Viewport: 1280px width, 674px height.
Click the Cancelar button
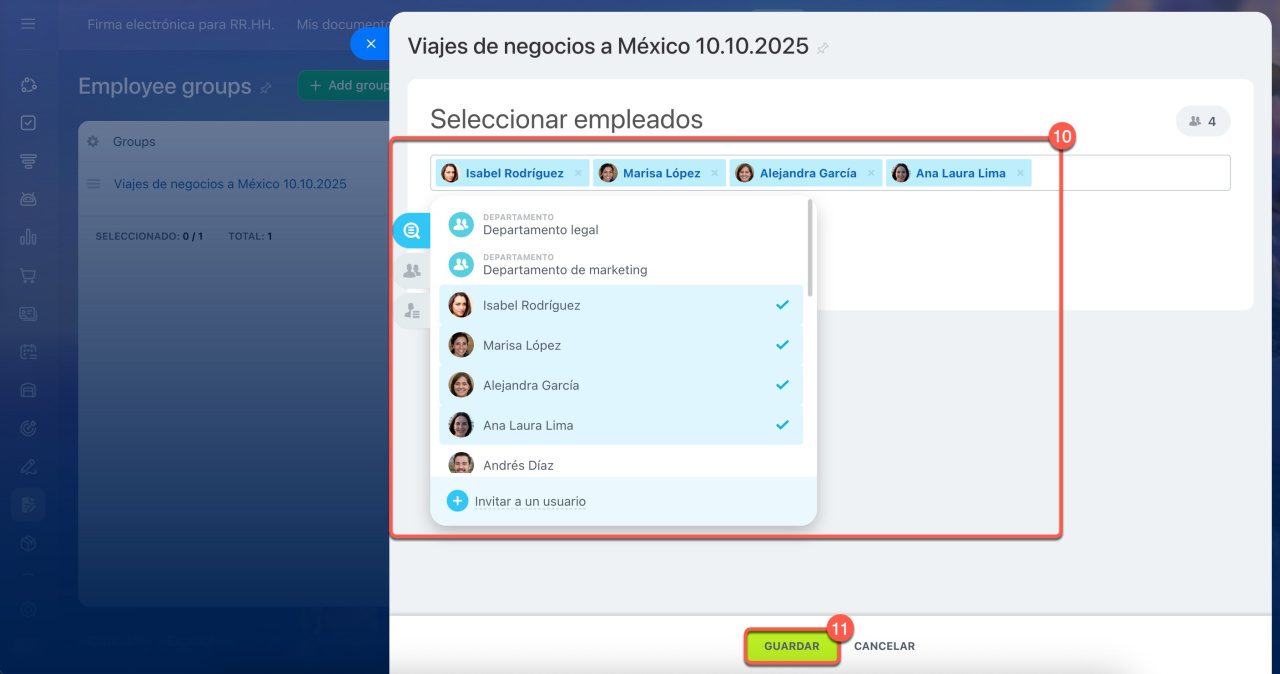[884, 646]
